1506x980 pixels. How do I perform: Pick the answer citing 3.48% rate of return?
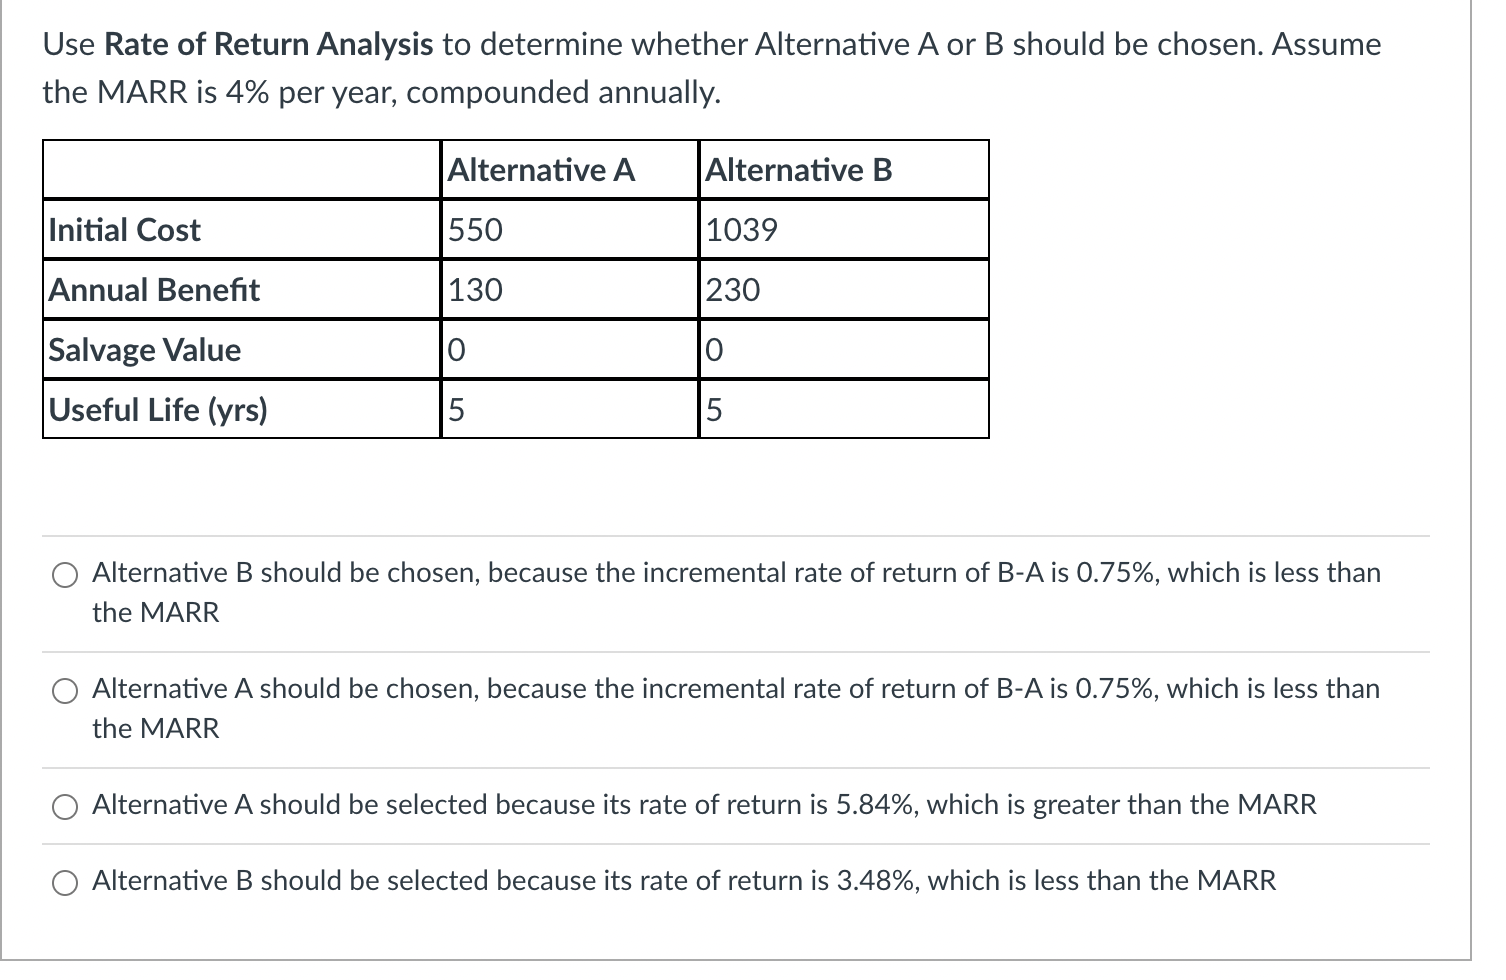pyautogui.click(x=65, y=883)
